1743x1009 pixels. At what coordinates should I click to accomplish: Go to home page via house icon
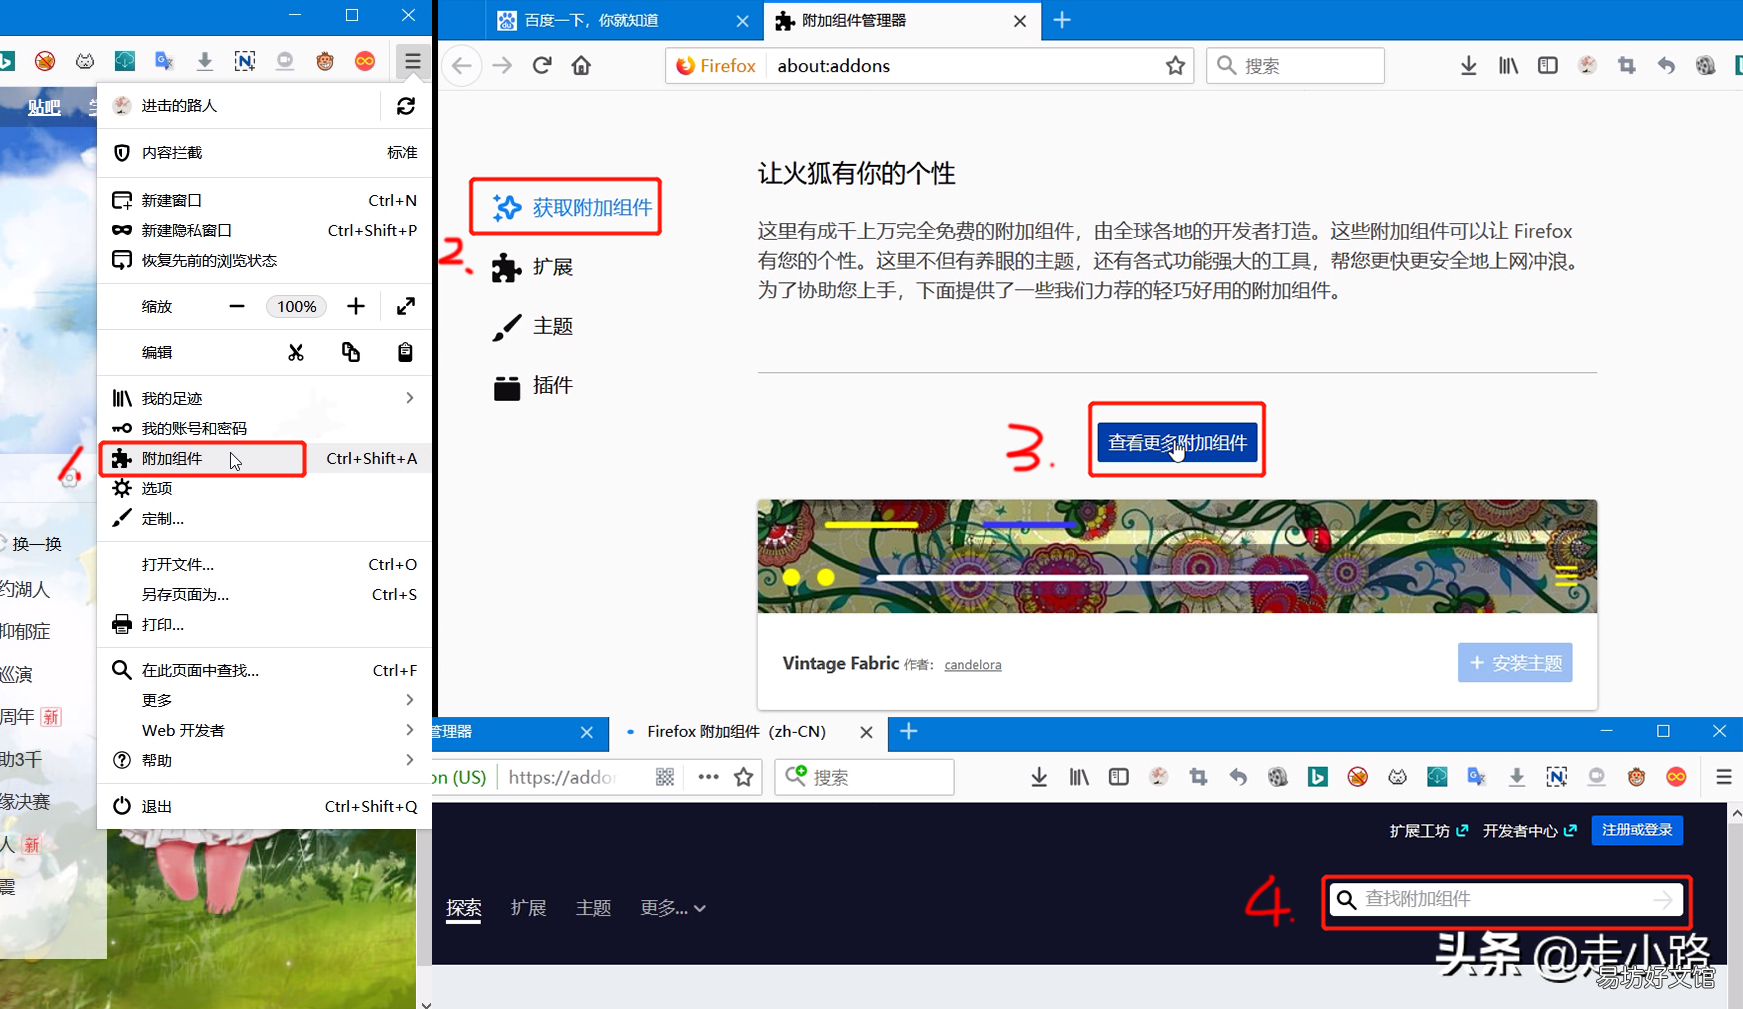click(x=581, y=66)
